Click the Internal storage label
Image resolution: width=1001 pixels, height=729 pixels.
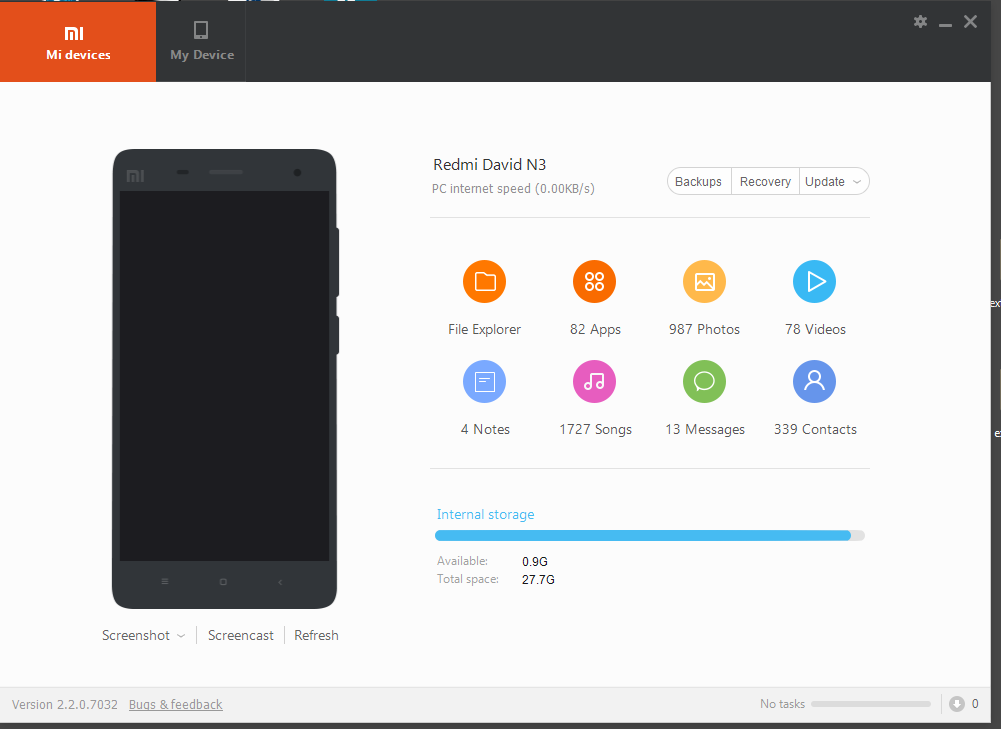(x=485, y=515)
